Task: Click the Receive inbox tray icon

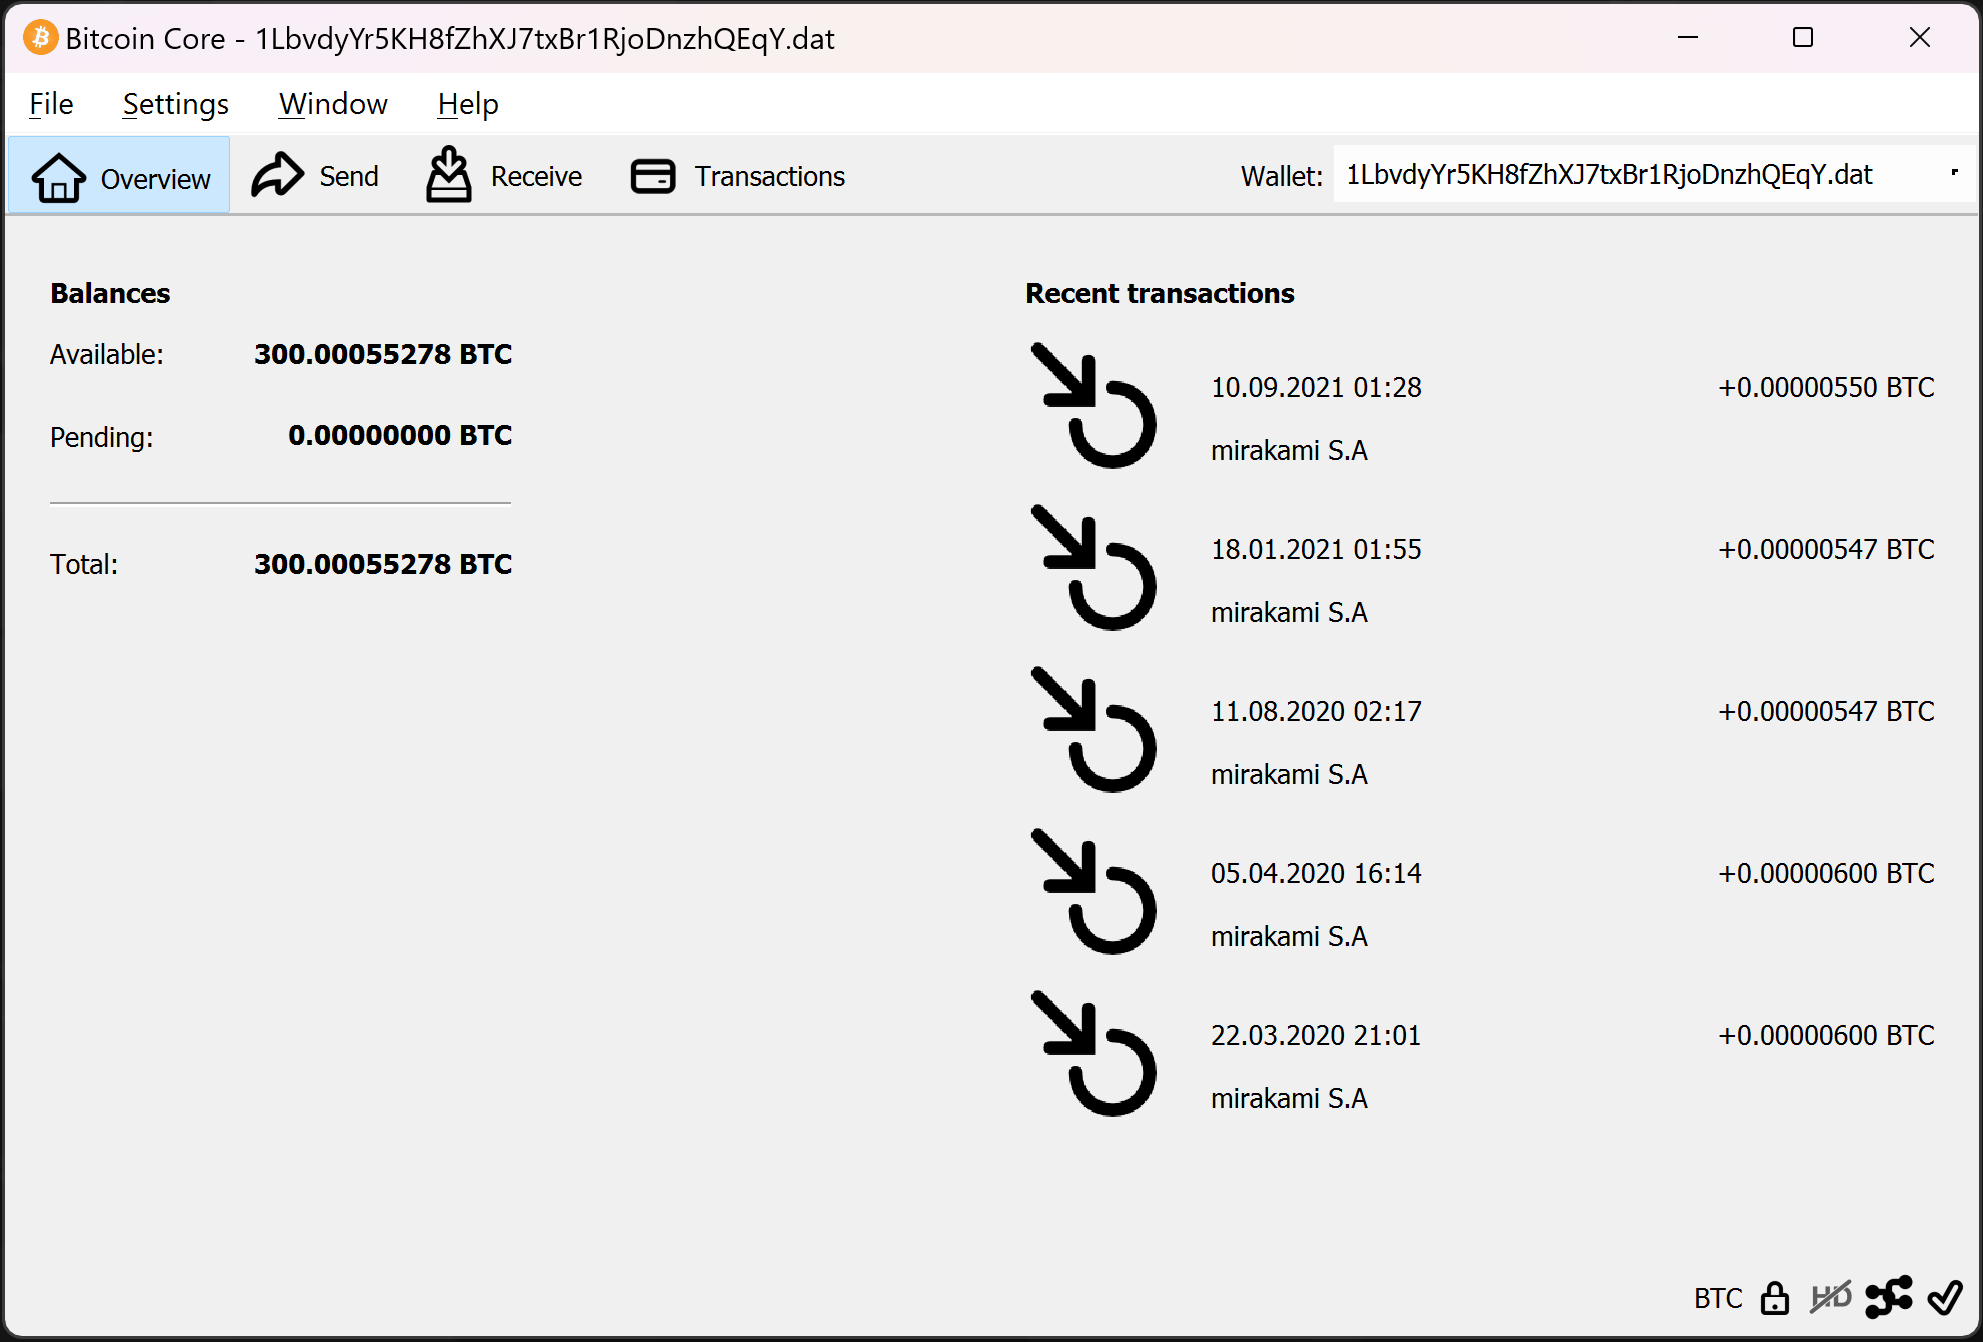Action: [x=449, y=175]
